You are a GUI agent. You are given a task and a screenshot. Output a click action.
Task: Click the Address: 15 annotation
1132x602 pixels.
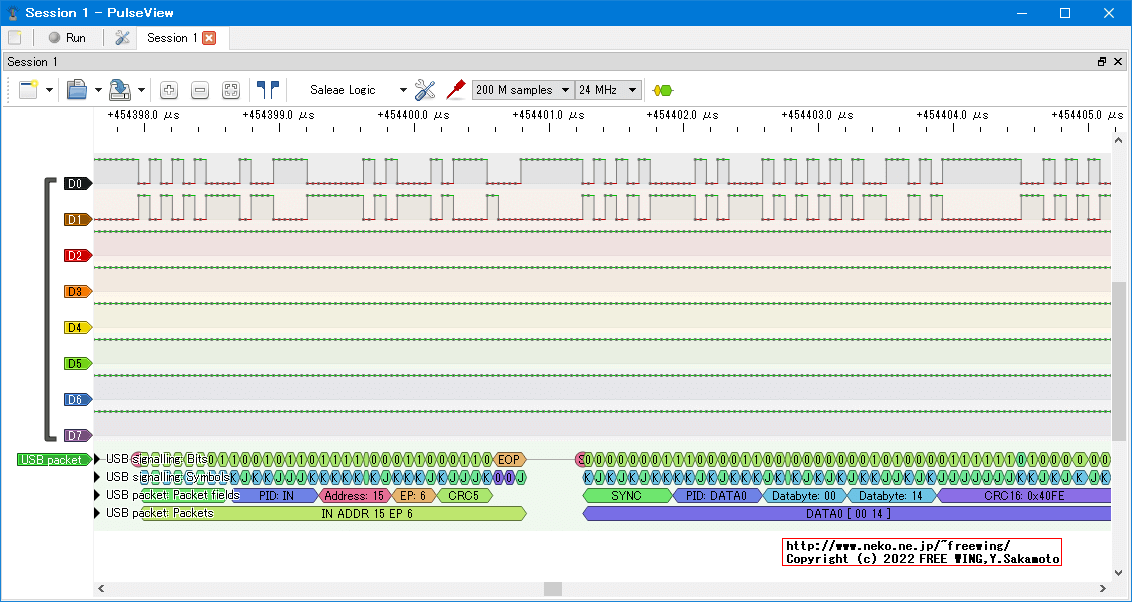[354, 496]
